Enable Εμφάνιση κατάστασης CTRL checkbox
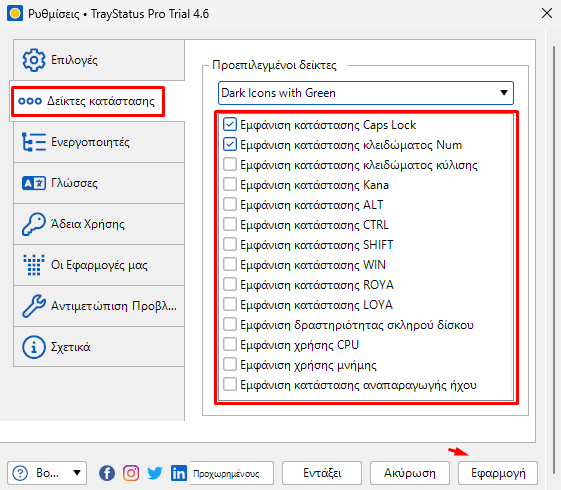561x490 pixels. (x=230, y=225)
